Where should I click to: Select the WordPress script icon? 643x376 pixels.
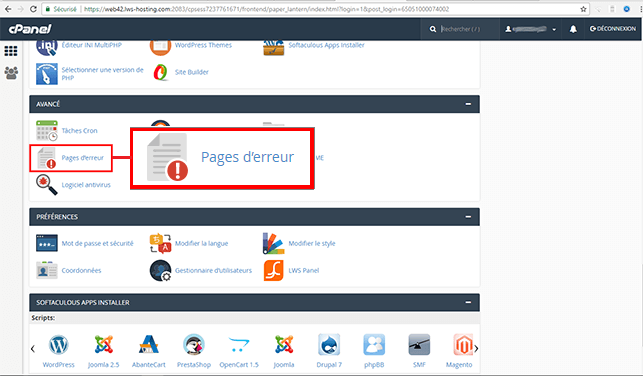click(x=59, y=345)
